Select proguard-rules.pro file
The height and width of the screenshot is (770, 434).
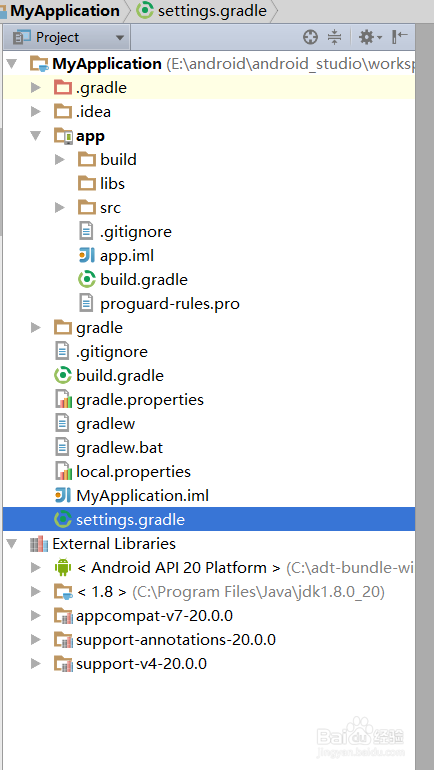(x=170, y=304)
